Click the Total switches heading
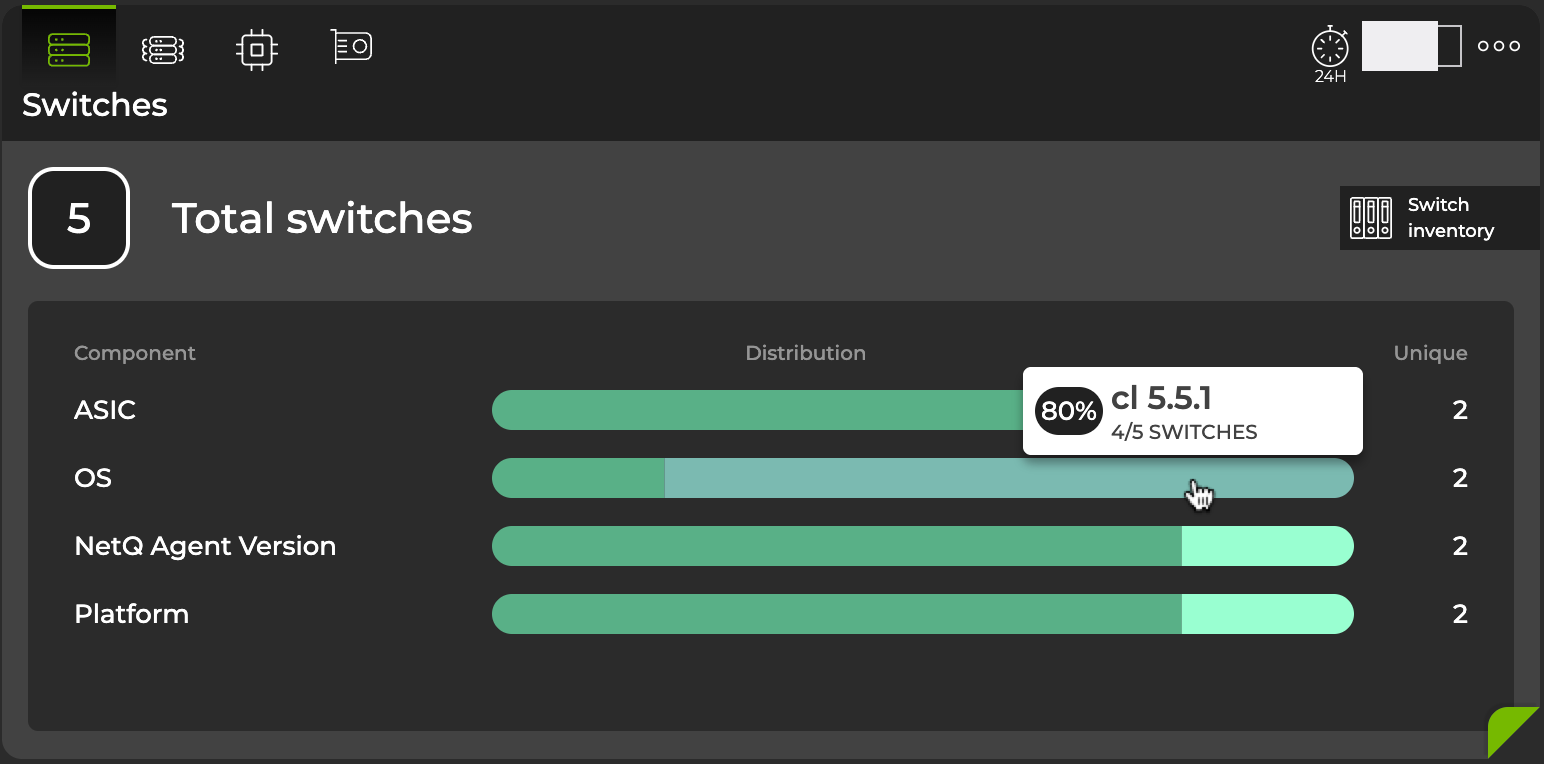This screenshot has width=1544, height=764. point(322,218)
